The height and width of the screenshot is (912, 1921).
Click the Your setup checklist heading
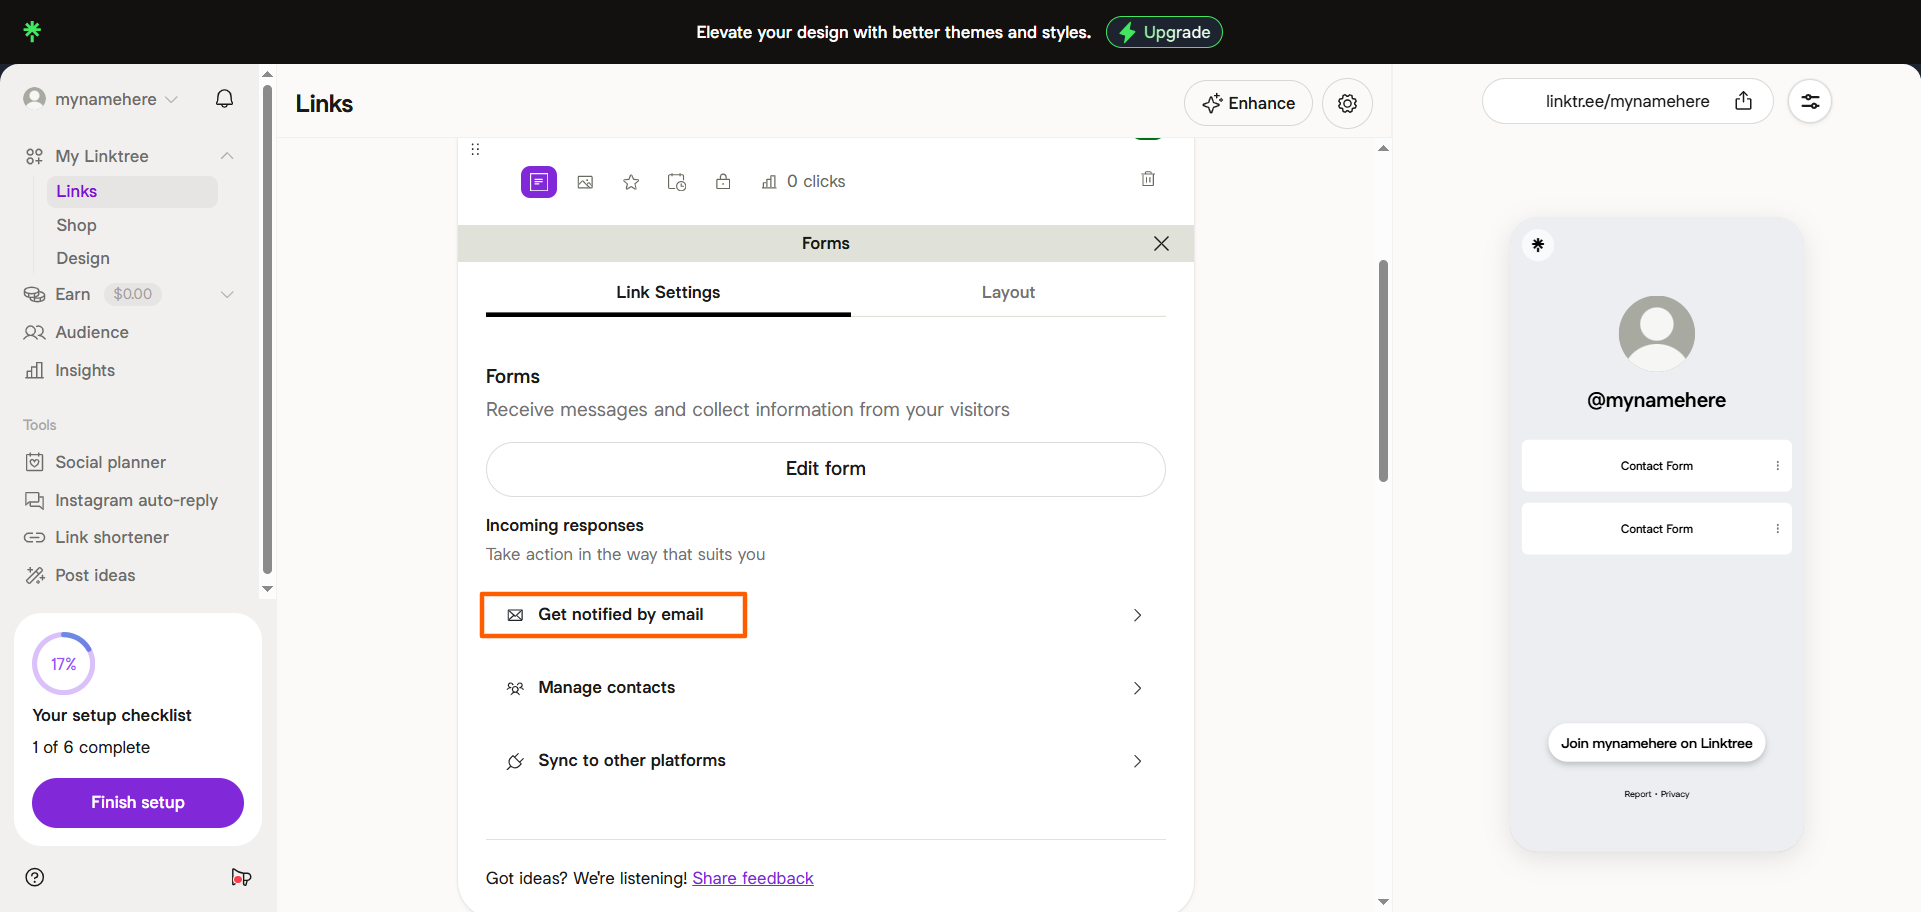112,715
